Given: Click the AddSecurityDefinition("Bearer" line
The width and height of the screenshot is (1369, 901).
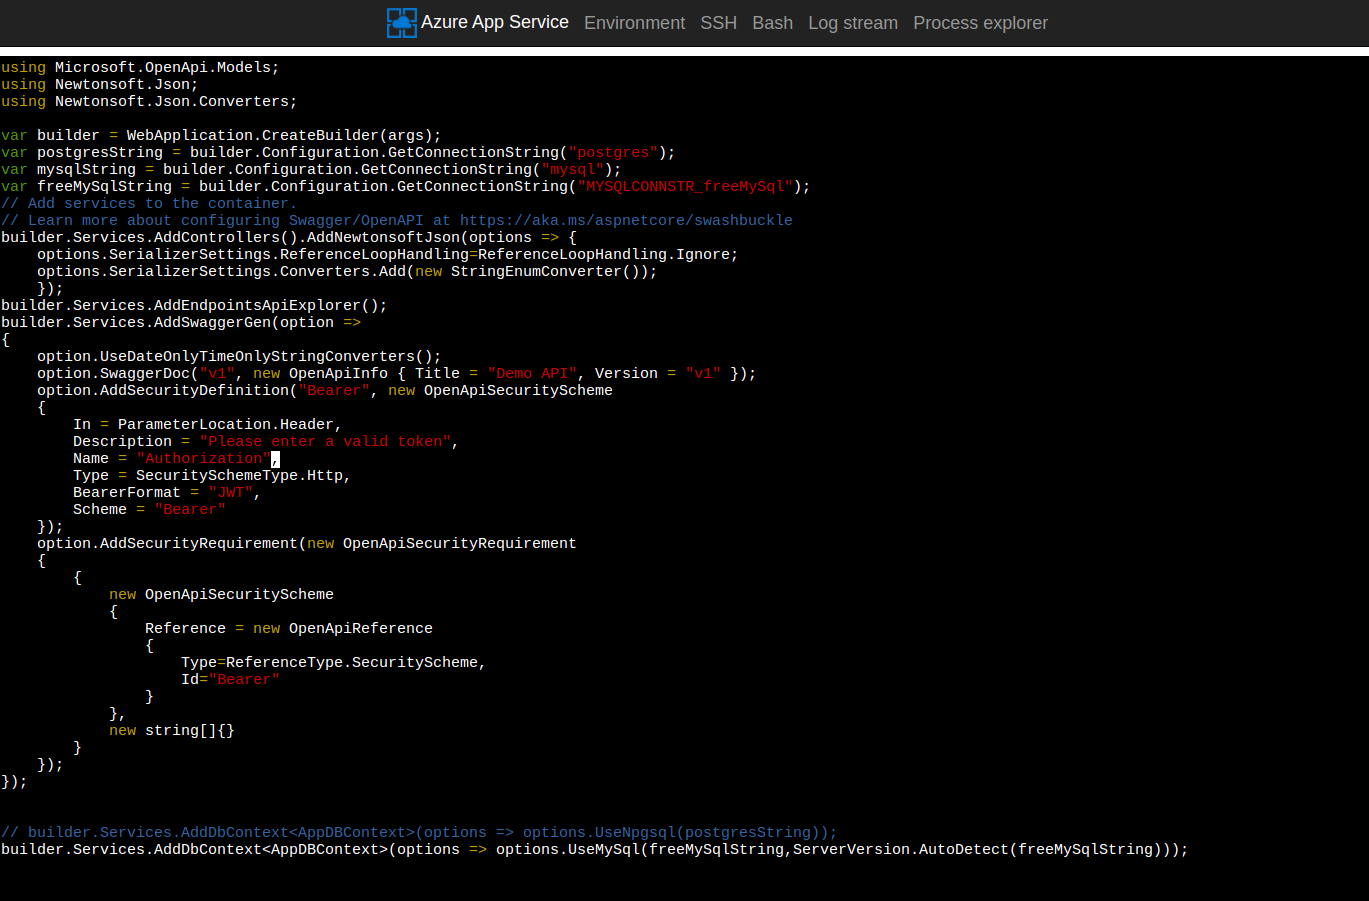Looking at the screenshot, I should pyautogui.click(x=325, y=390).
